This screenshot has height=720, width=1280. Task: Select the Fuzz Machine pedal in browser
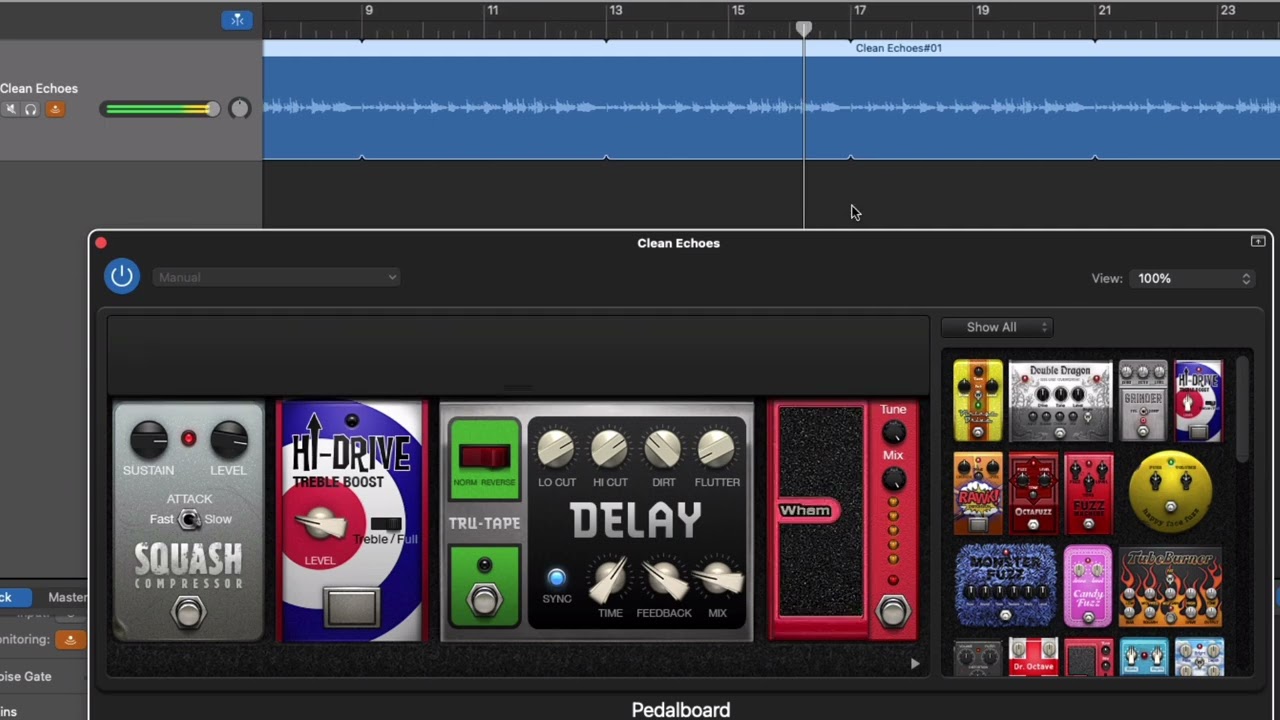coord(1088,493)
